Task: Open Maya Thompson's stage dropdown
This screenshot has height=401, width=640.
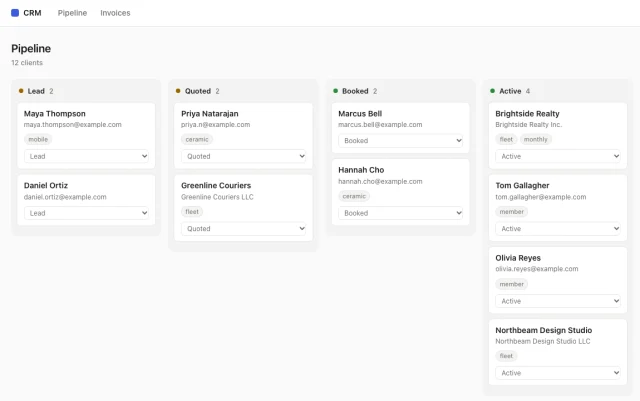Action: point(86,156)
